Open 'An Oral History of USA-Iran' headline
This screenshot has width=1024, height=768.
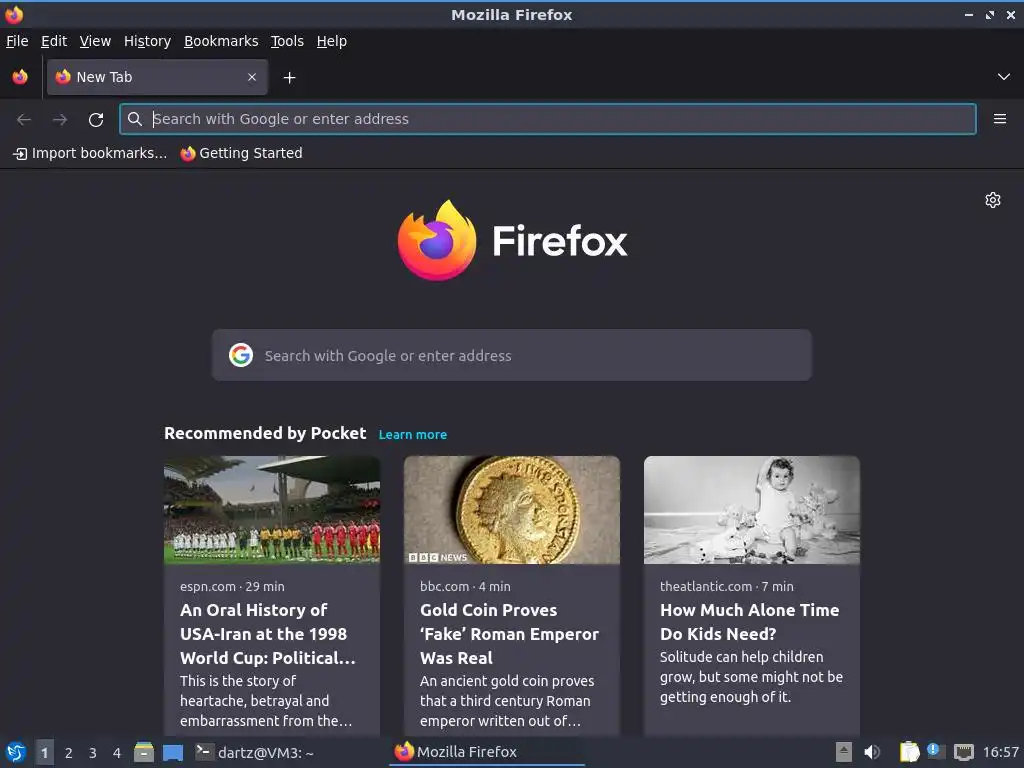(268, 633)
